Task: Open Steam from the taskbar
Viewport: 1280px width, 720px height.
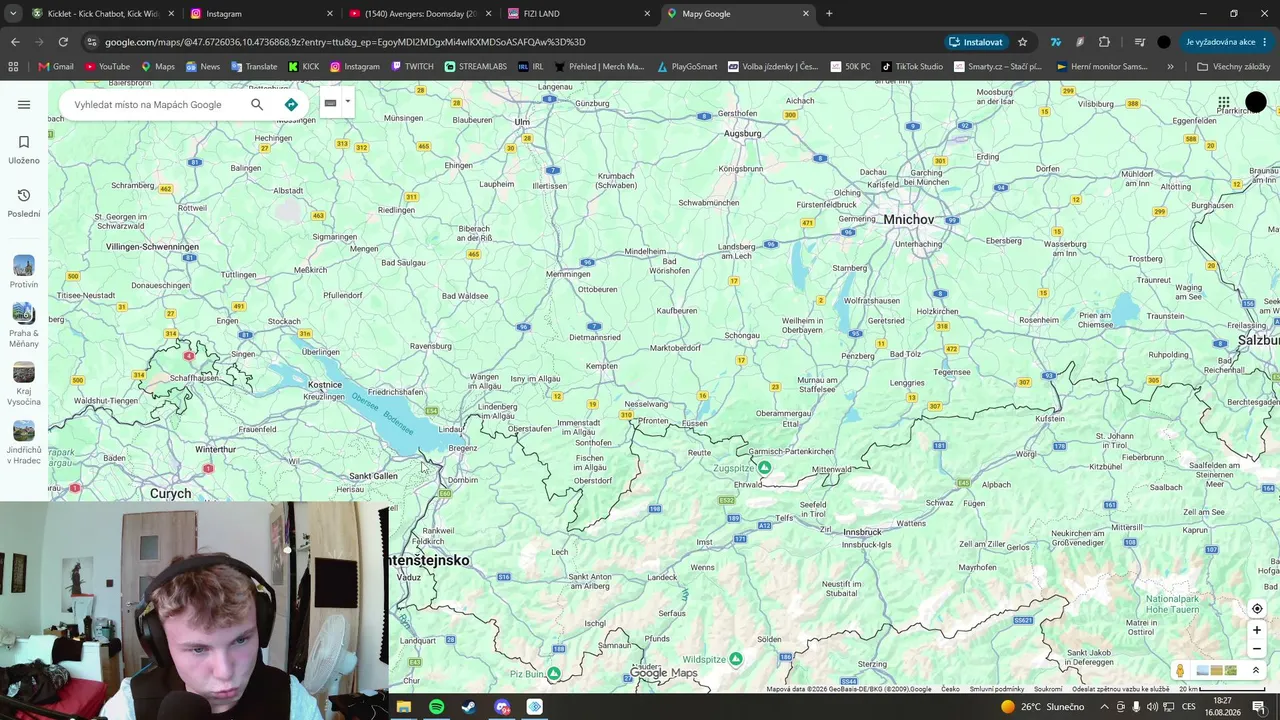Action: 469,707
